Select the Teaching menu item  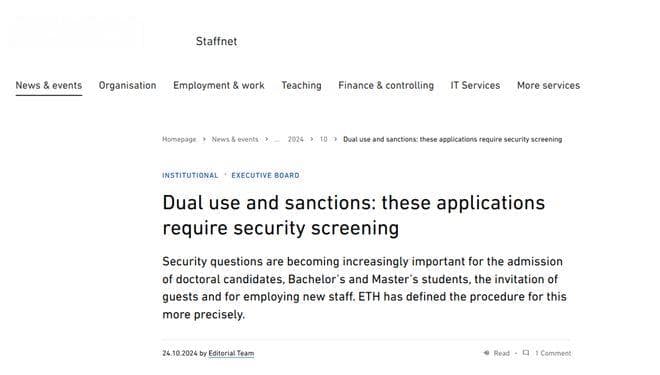(301, 85)
